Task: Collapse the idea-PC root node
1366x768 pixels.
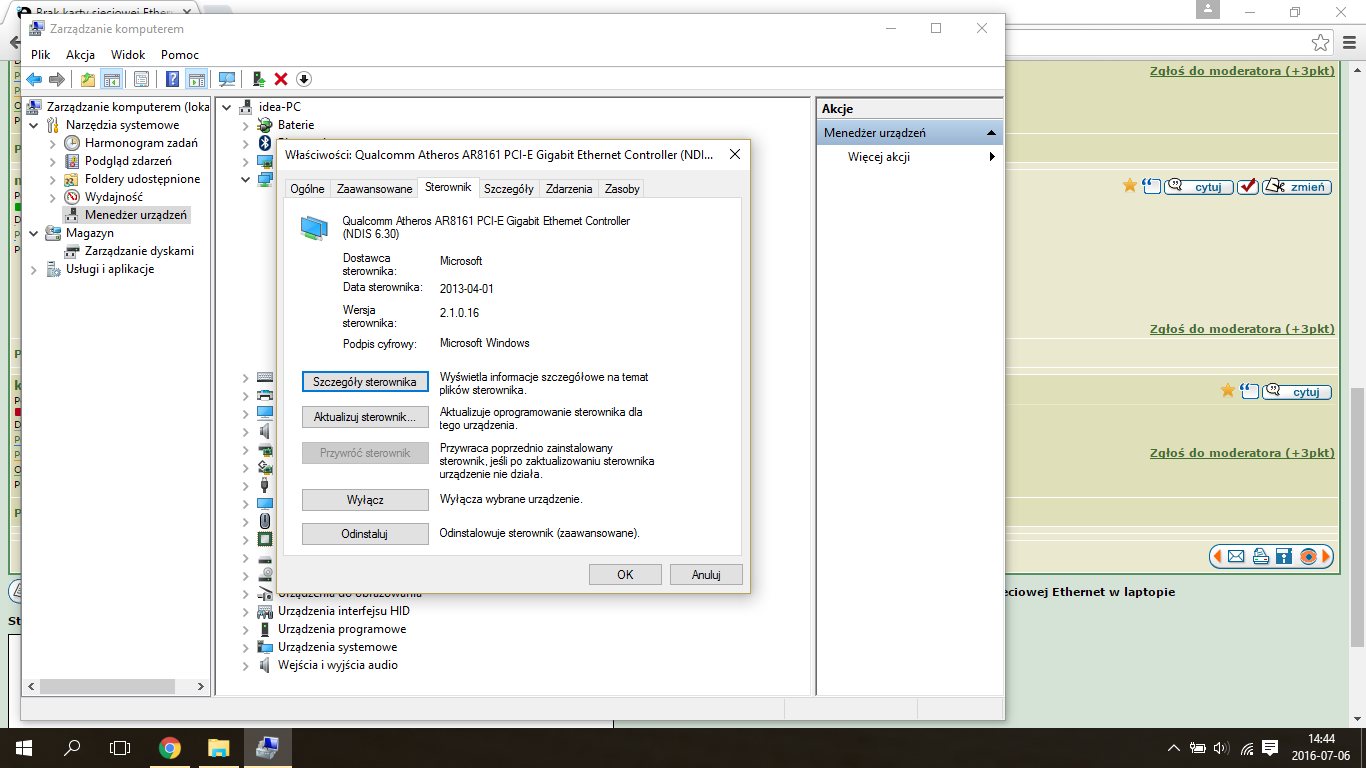Action: tap(227, 107)
